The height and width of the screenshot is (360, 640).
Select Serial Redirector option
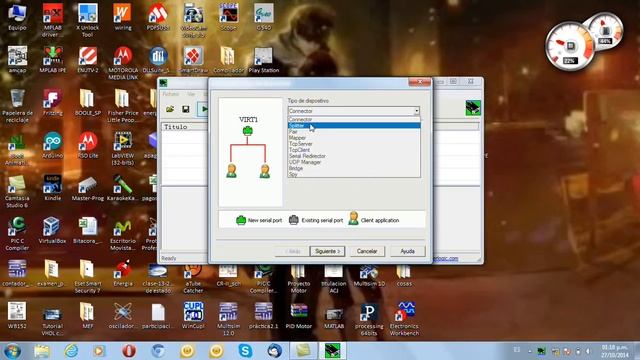point(354,156)
